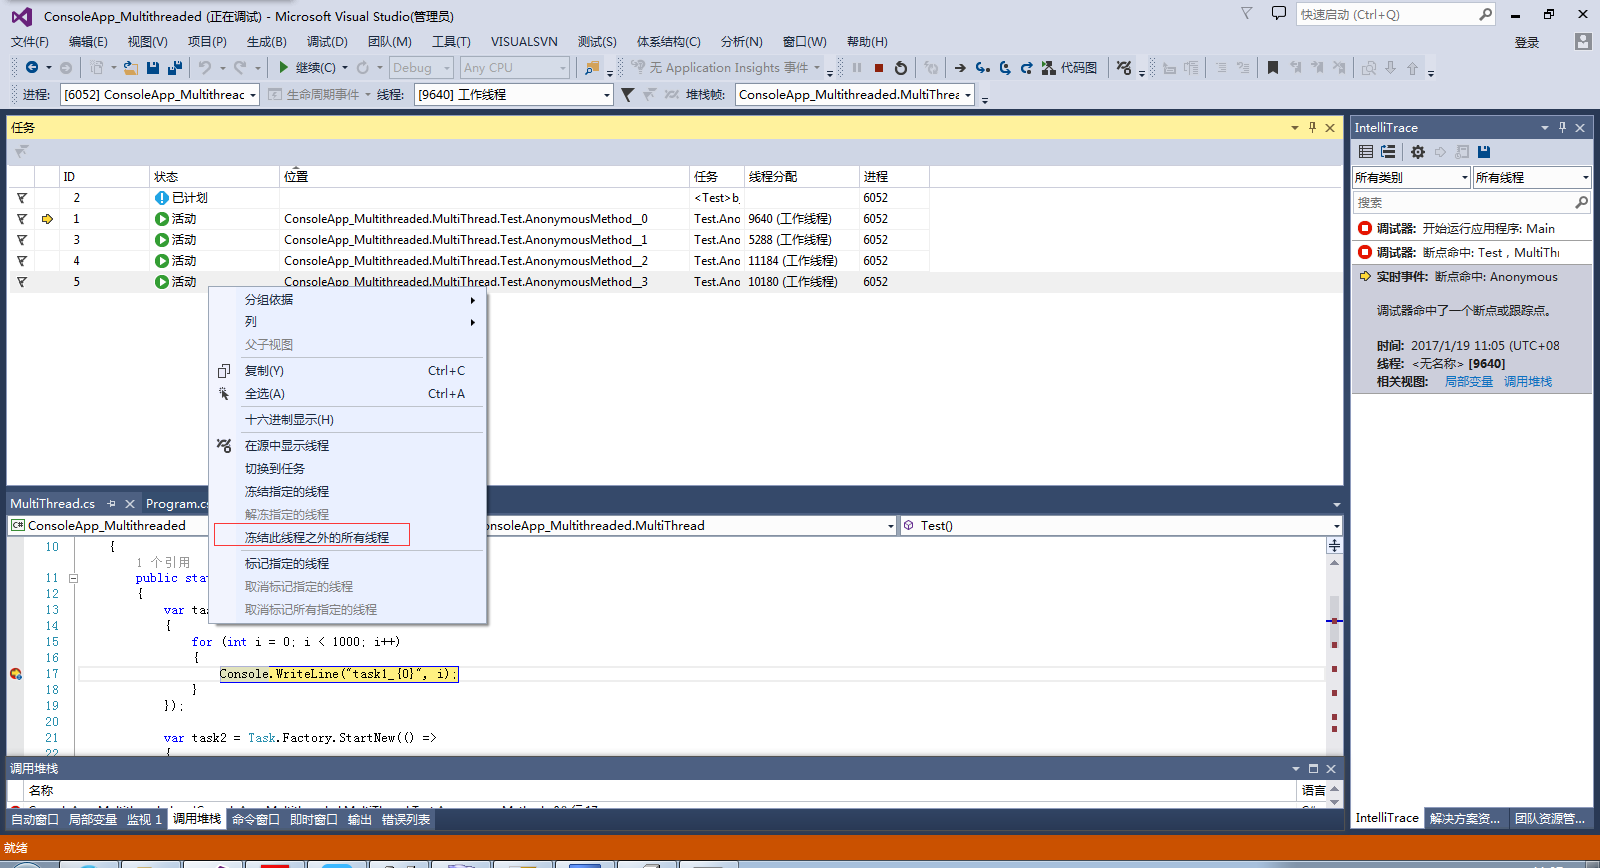Click the notifications flag icon in title bar
Screen dimensions: 1600x868
[1246, 13]
